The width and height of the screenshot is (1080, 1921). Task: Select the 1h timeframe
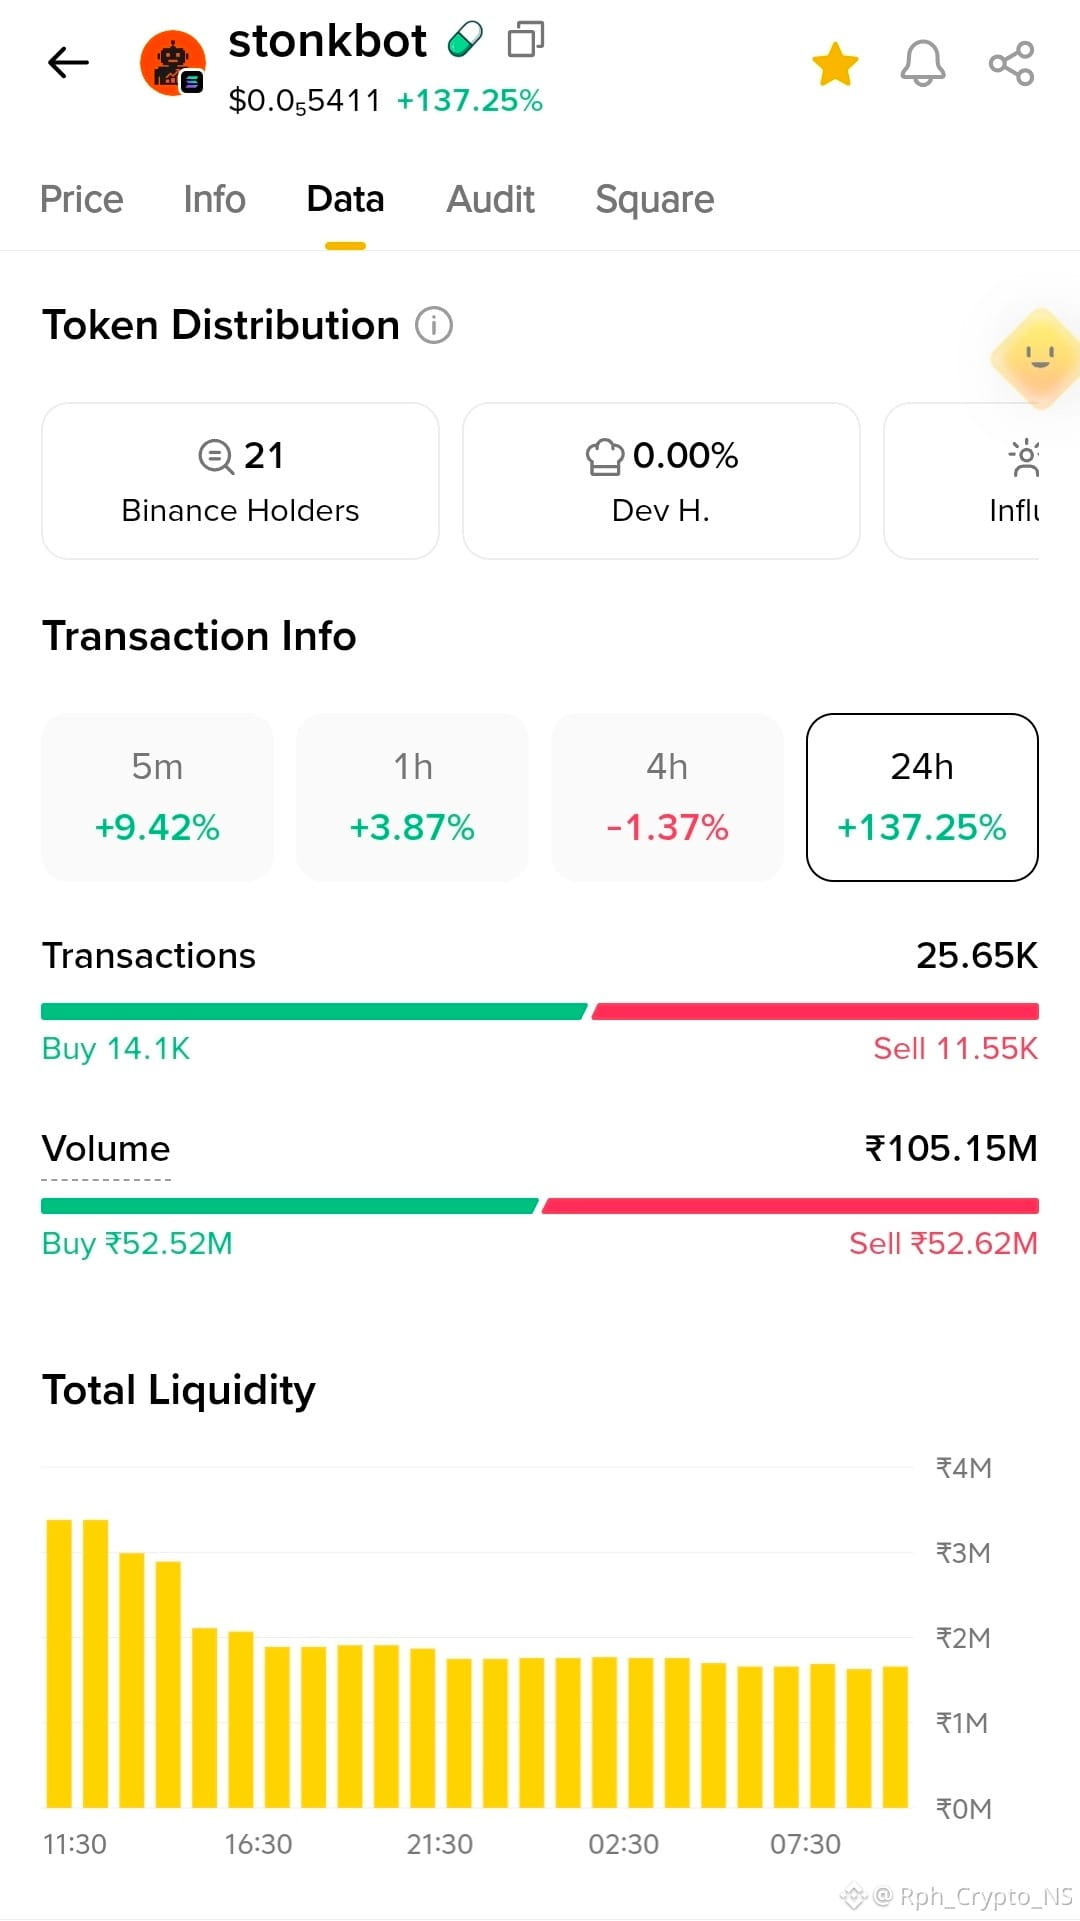coord(412,797)
